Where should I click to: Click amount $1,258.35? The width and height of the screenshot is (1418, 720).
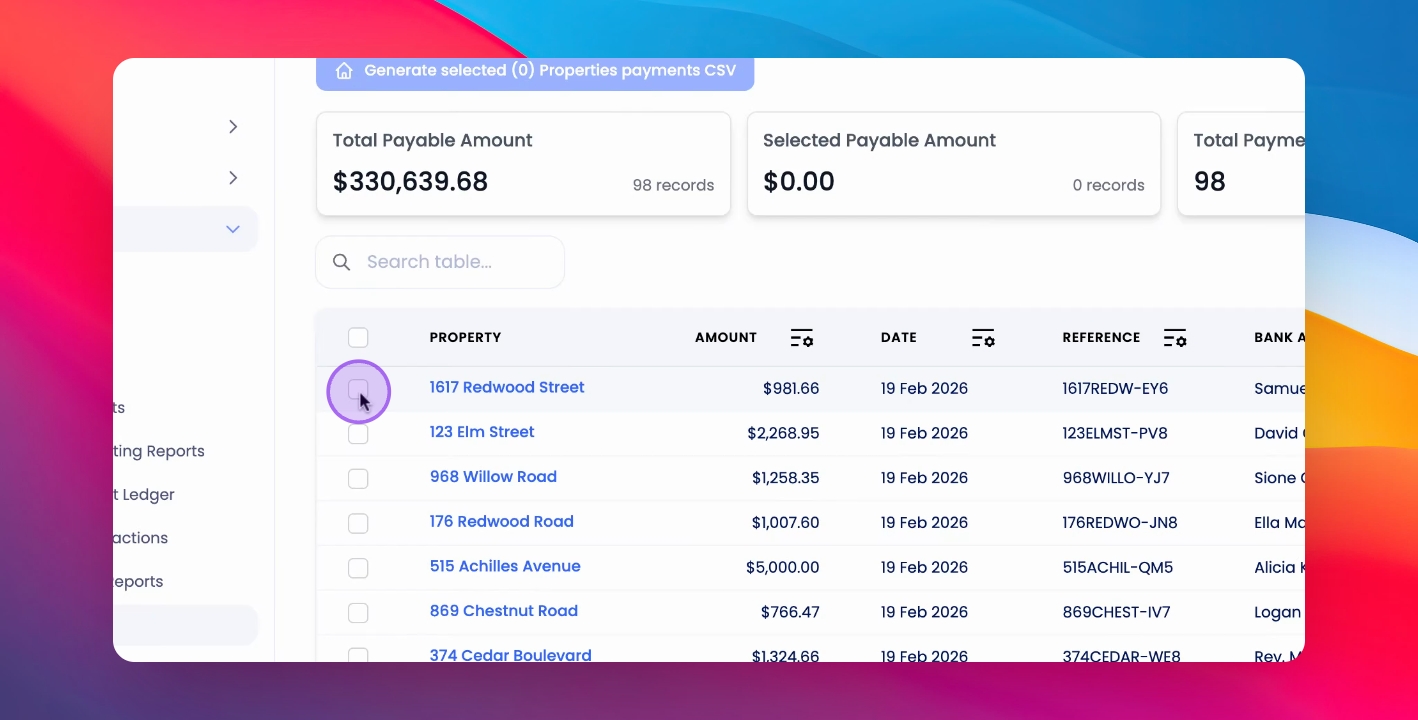click(x=786, y=478)
